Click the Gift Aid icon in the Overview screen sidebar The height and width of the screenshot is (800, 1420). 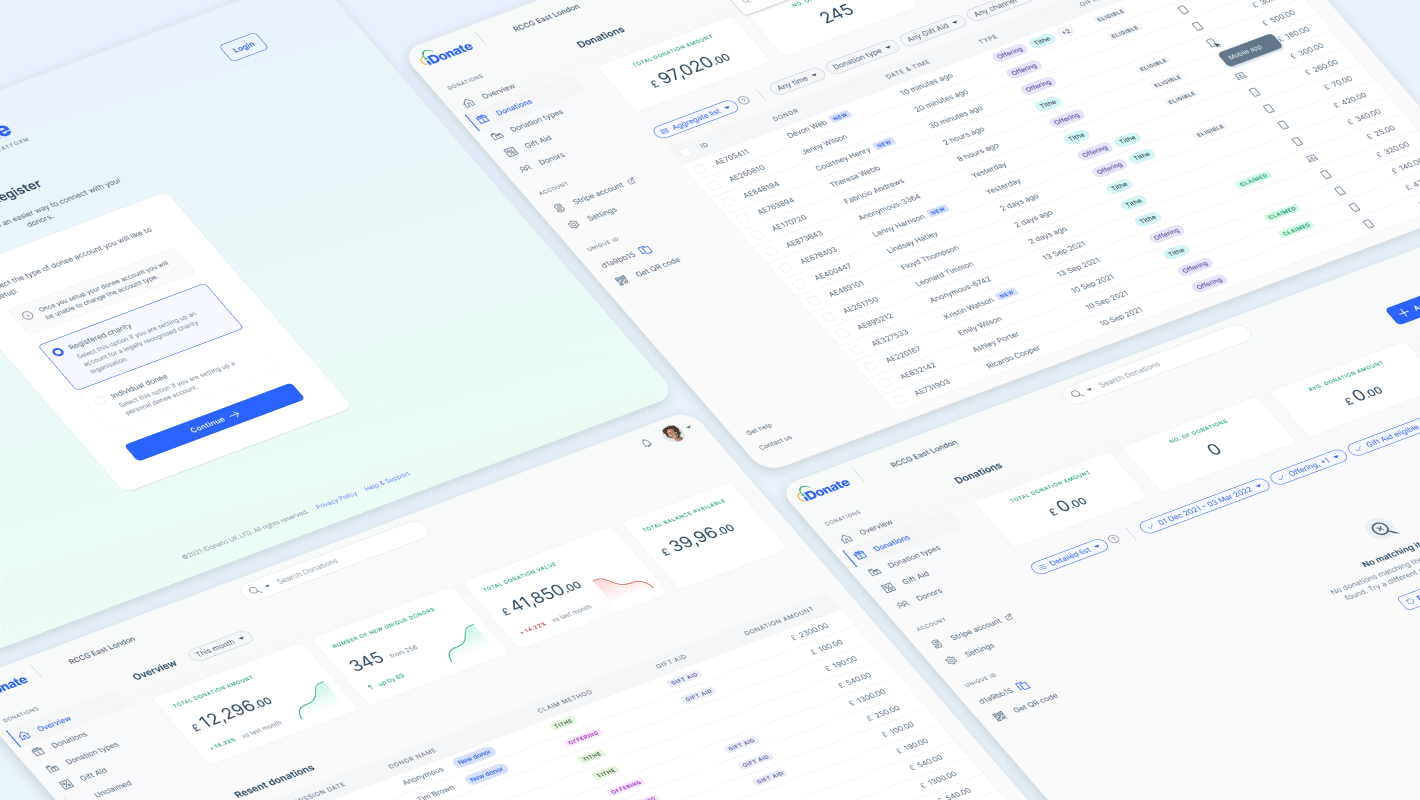click(66, 785)
